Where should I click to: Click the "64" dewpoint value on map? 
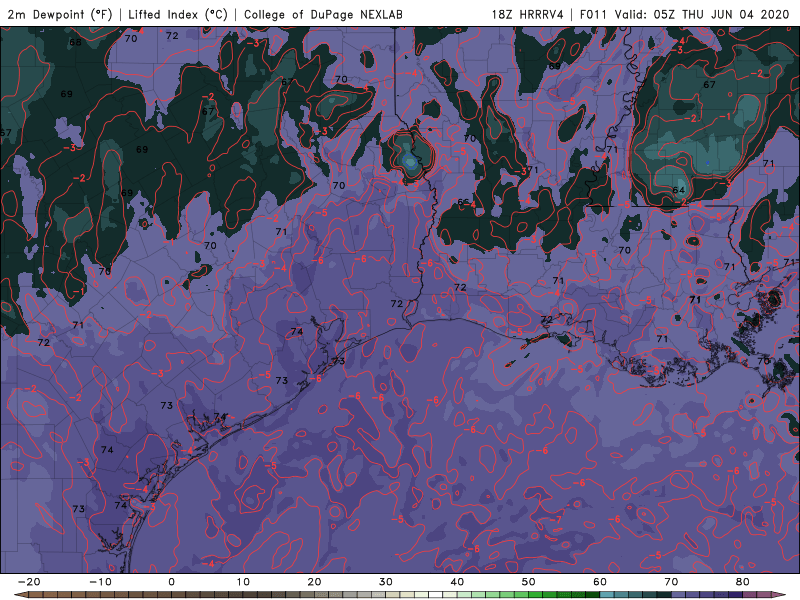tap(679, 190)
